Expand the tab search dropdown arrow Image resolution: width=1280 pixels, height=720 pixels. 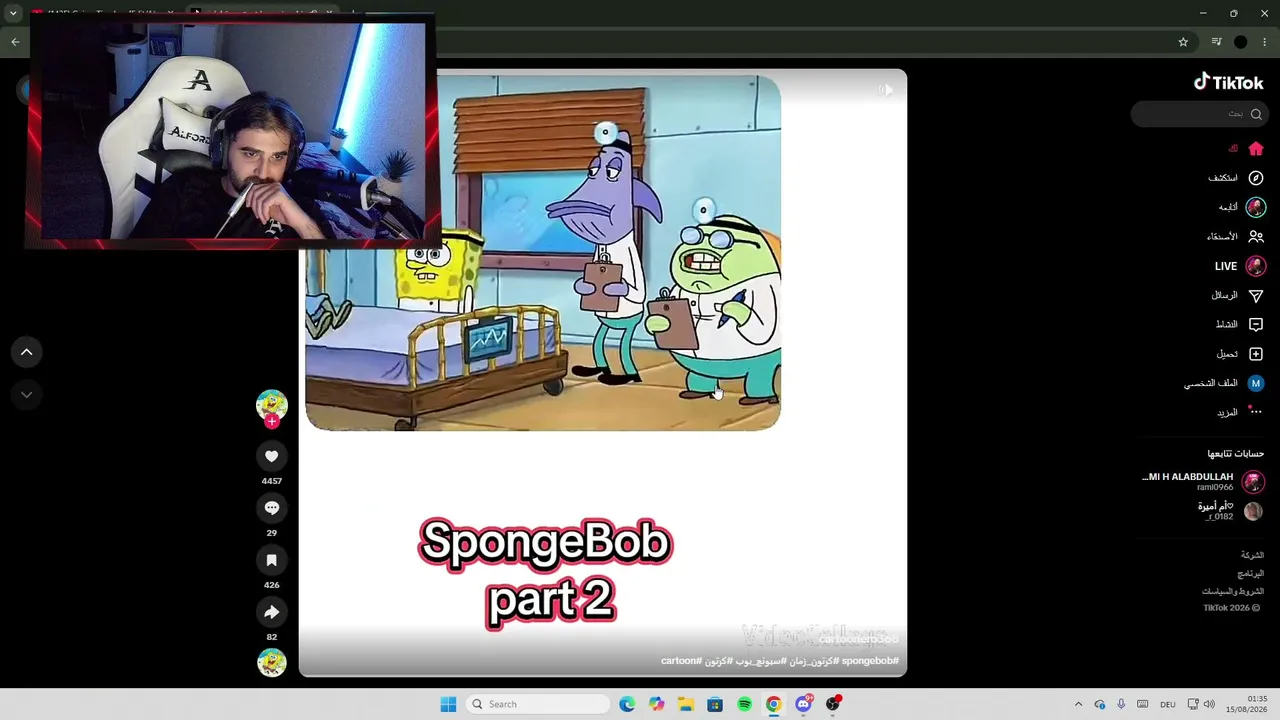pyautogui.click(x=13, y=14)
